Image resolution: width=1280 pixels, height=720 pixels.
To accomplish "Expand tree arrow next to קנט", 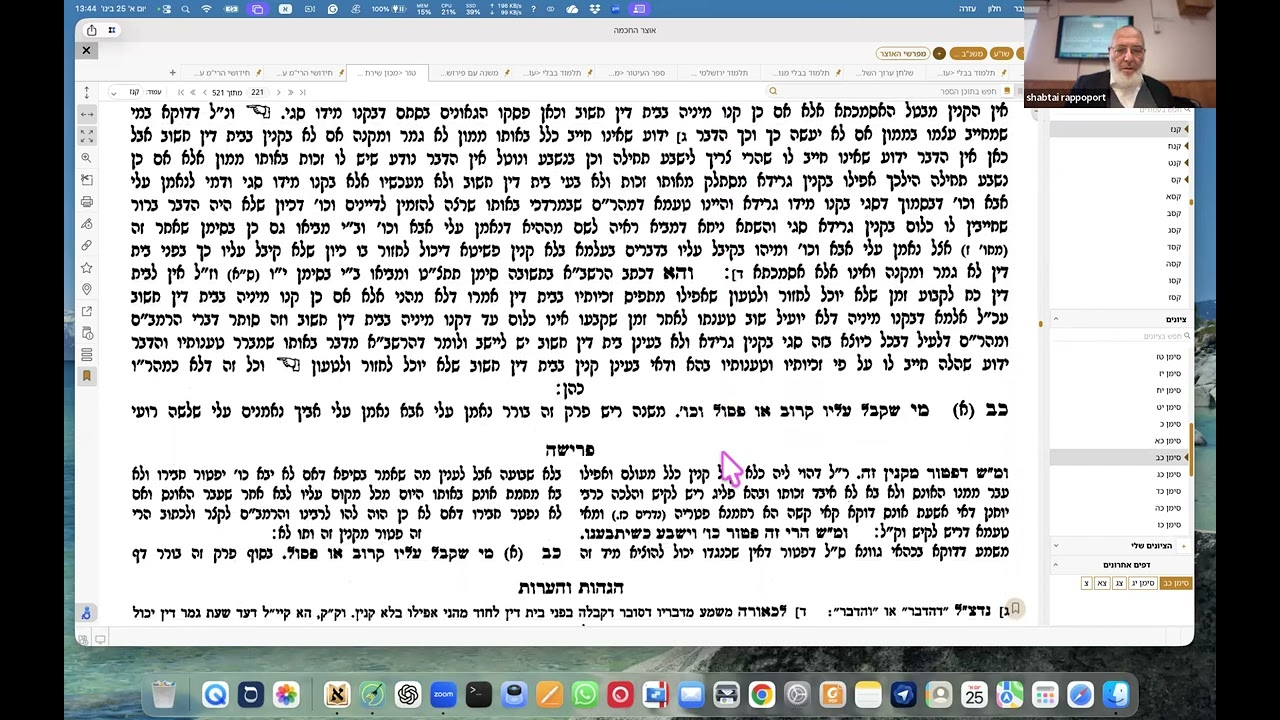I will [1187, 163].
